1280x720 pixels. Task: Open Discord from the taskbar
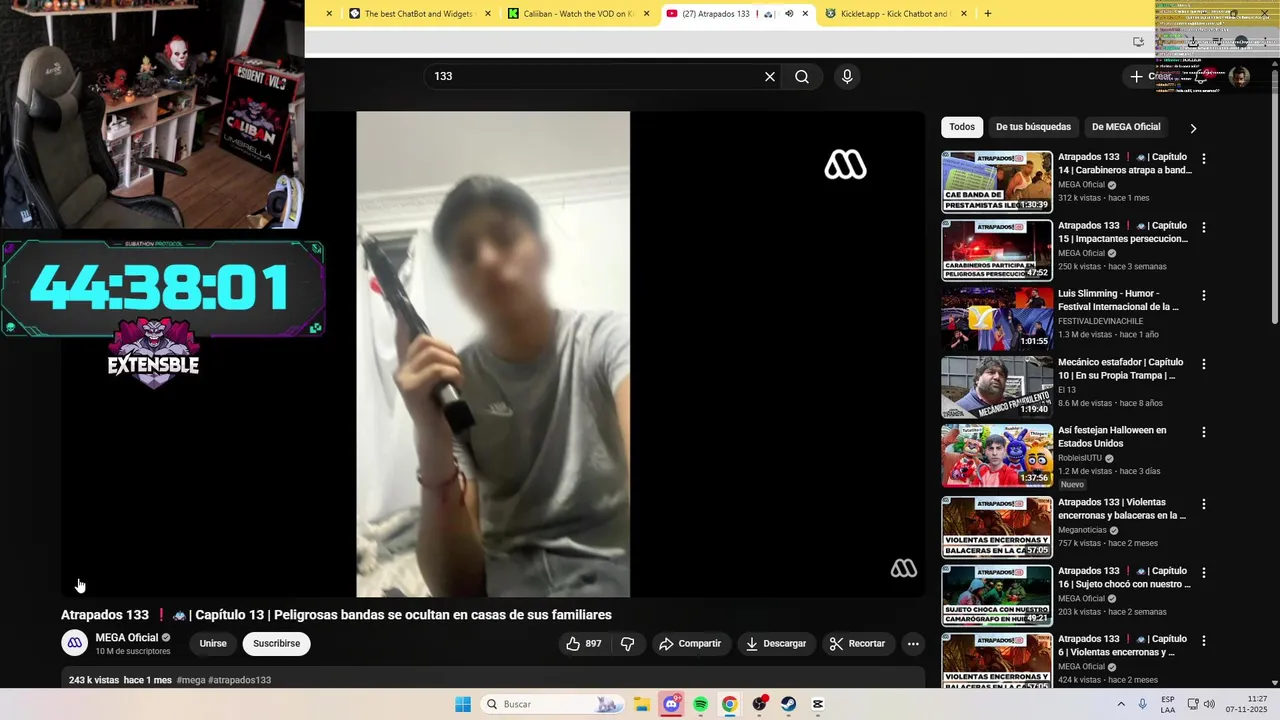click(671, 704)
